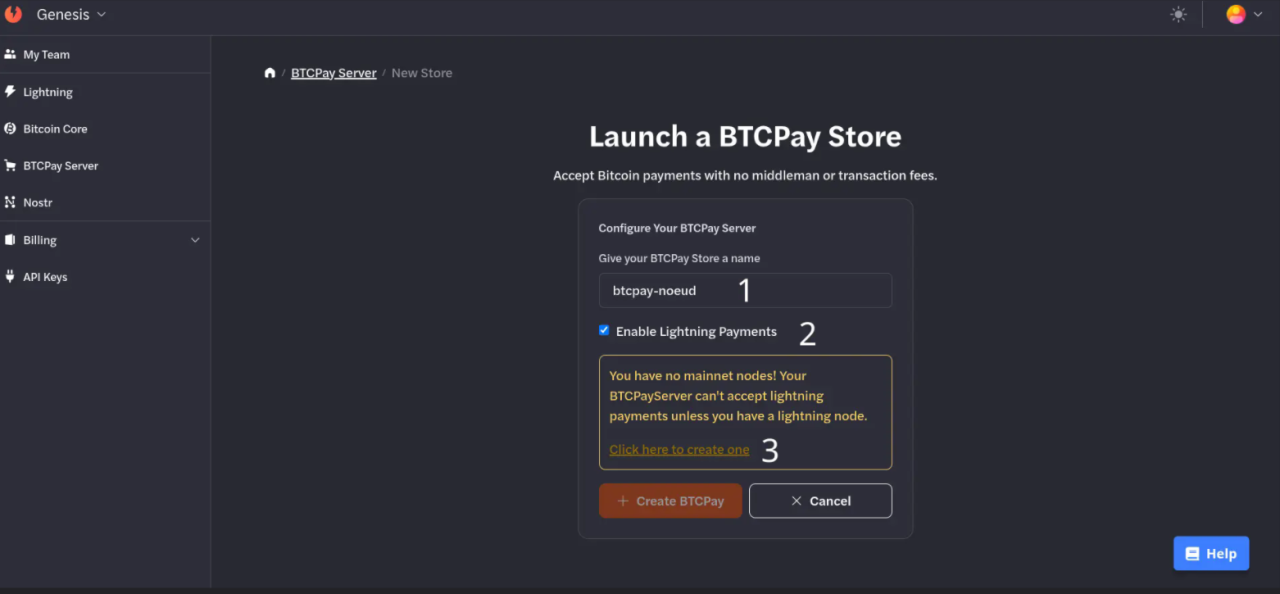Screen dimensions: 1280x594
Task: Click 'Click here to create one' link
Action: point(679,450)
